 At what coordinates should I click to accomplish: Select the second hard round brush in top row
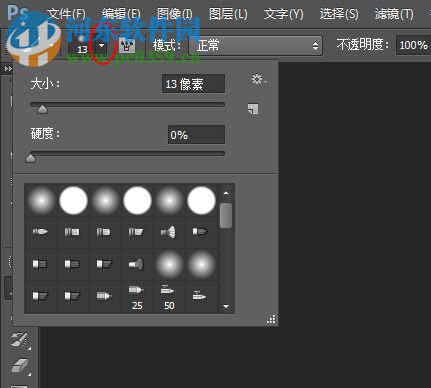click(x=137, y=200)
